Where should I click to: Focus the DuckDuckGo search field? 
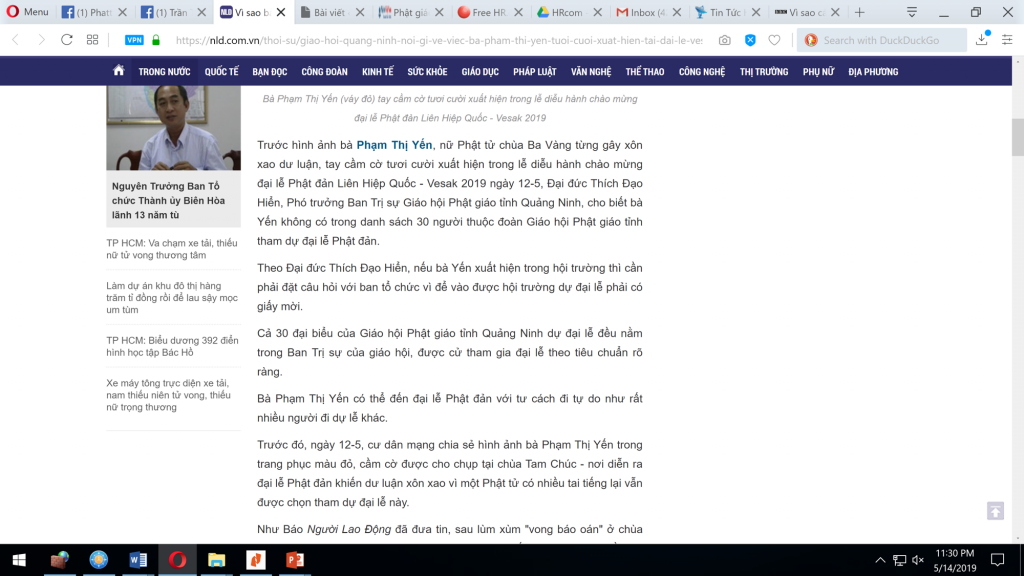pos(890,40)
